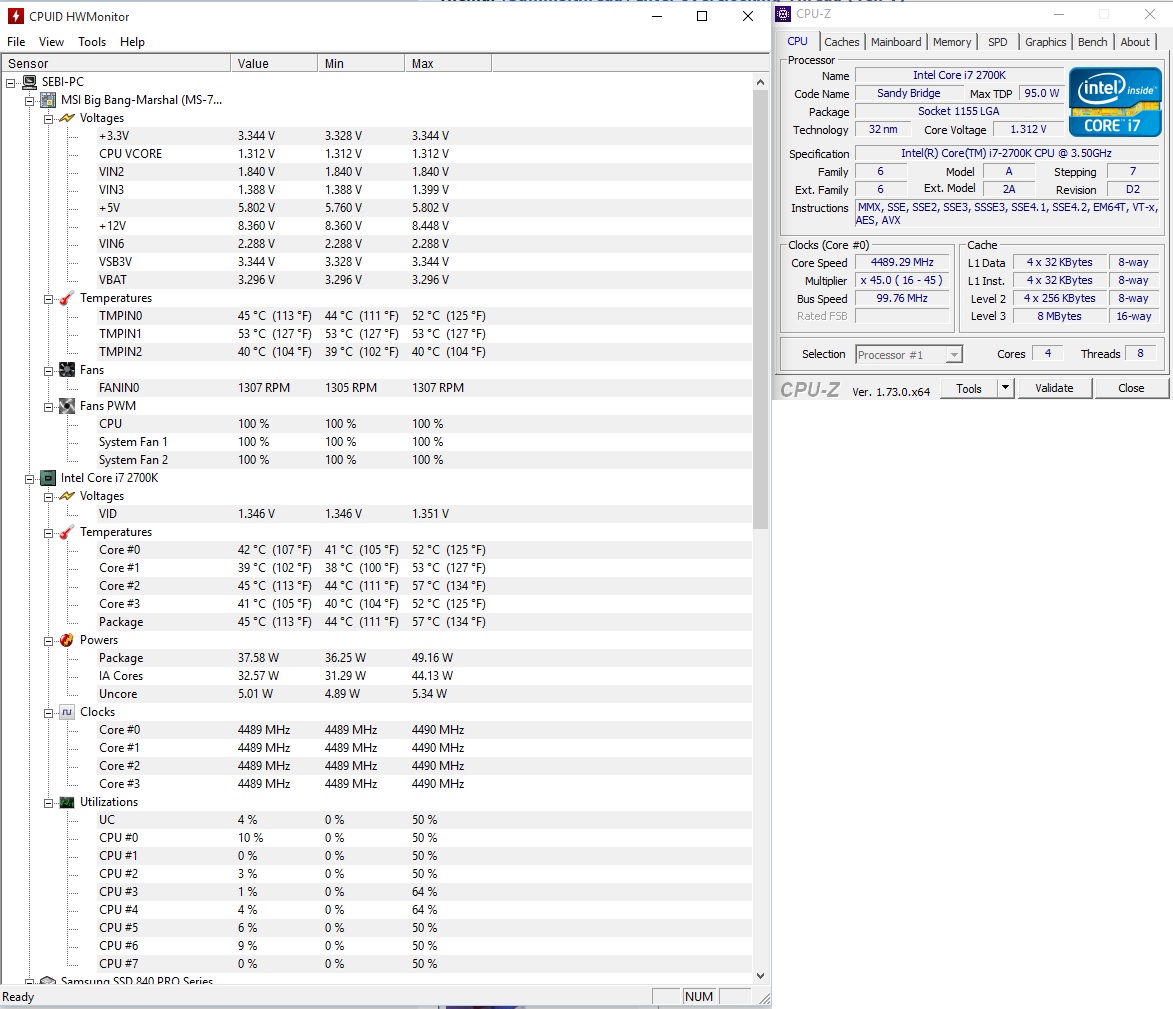
Task: Click the Clocks node icon
Action: [x=67, y=712]
